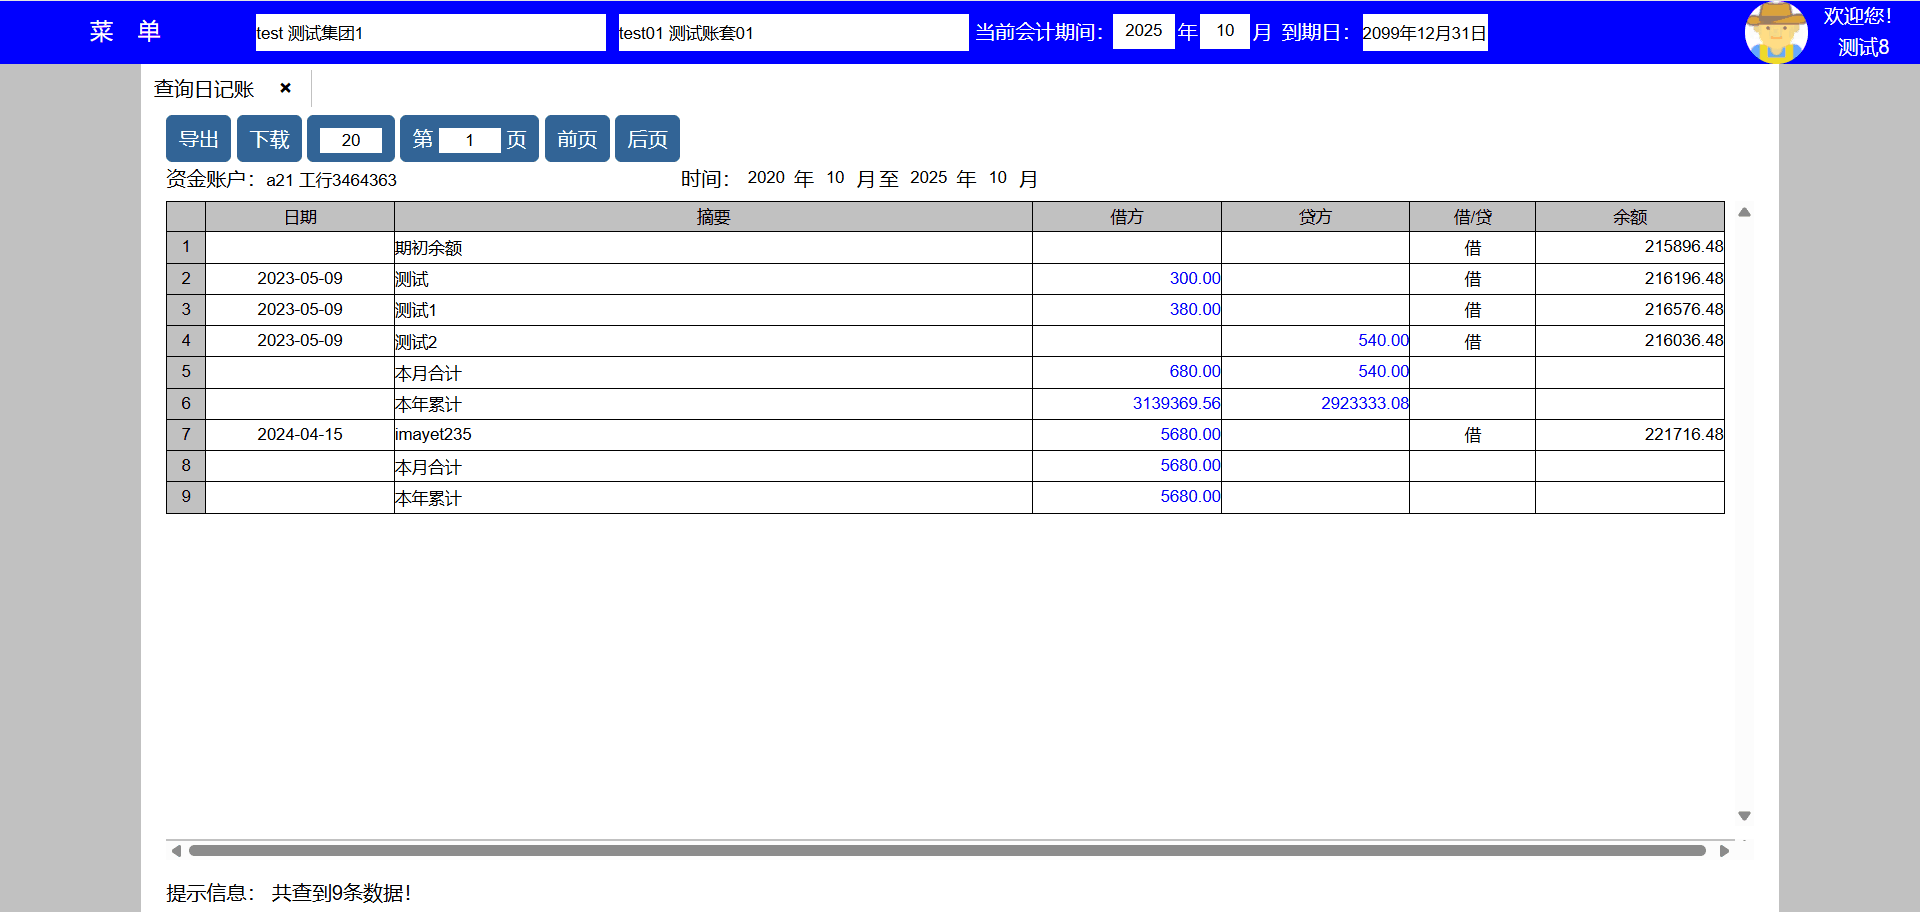Click the accounting period year 2025 field

point(1143,31)
